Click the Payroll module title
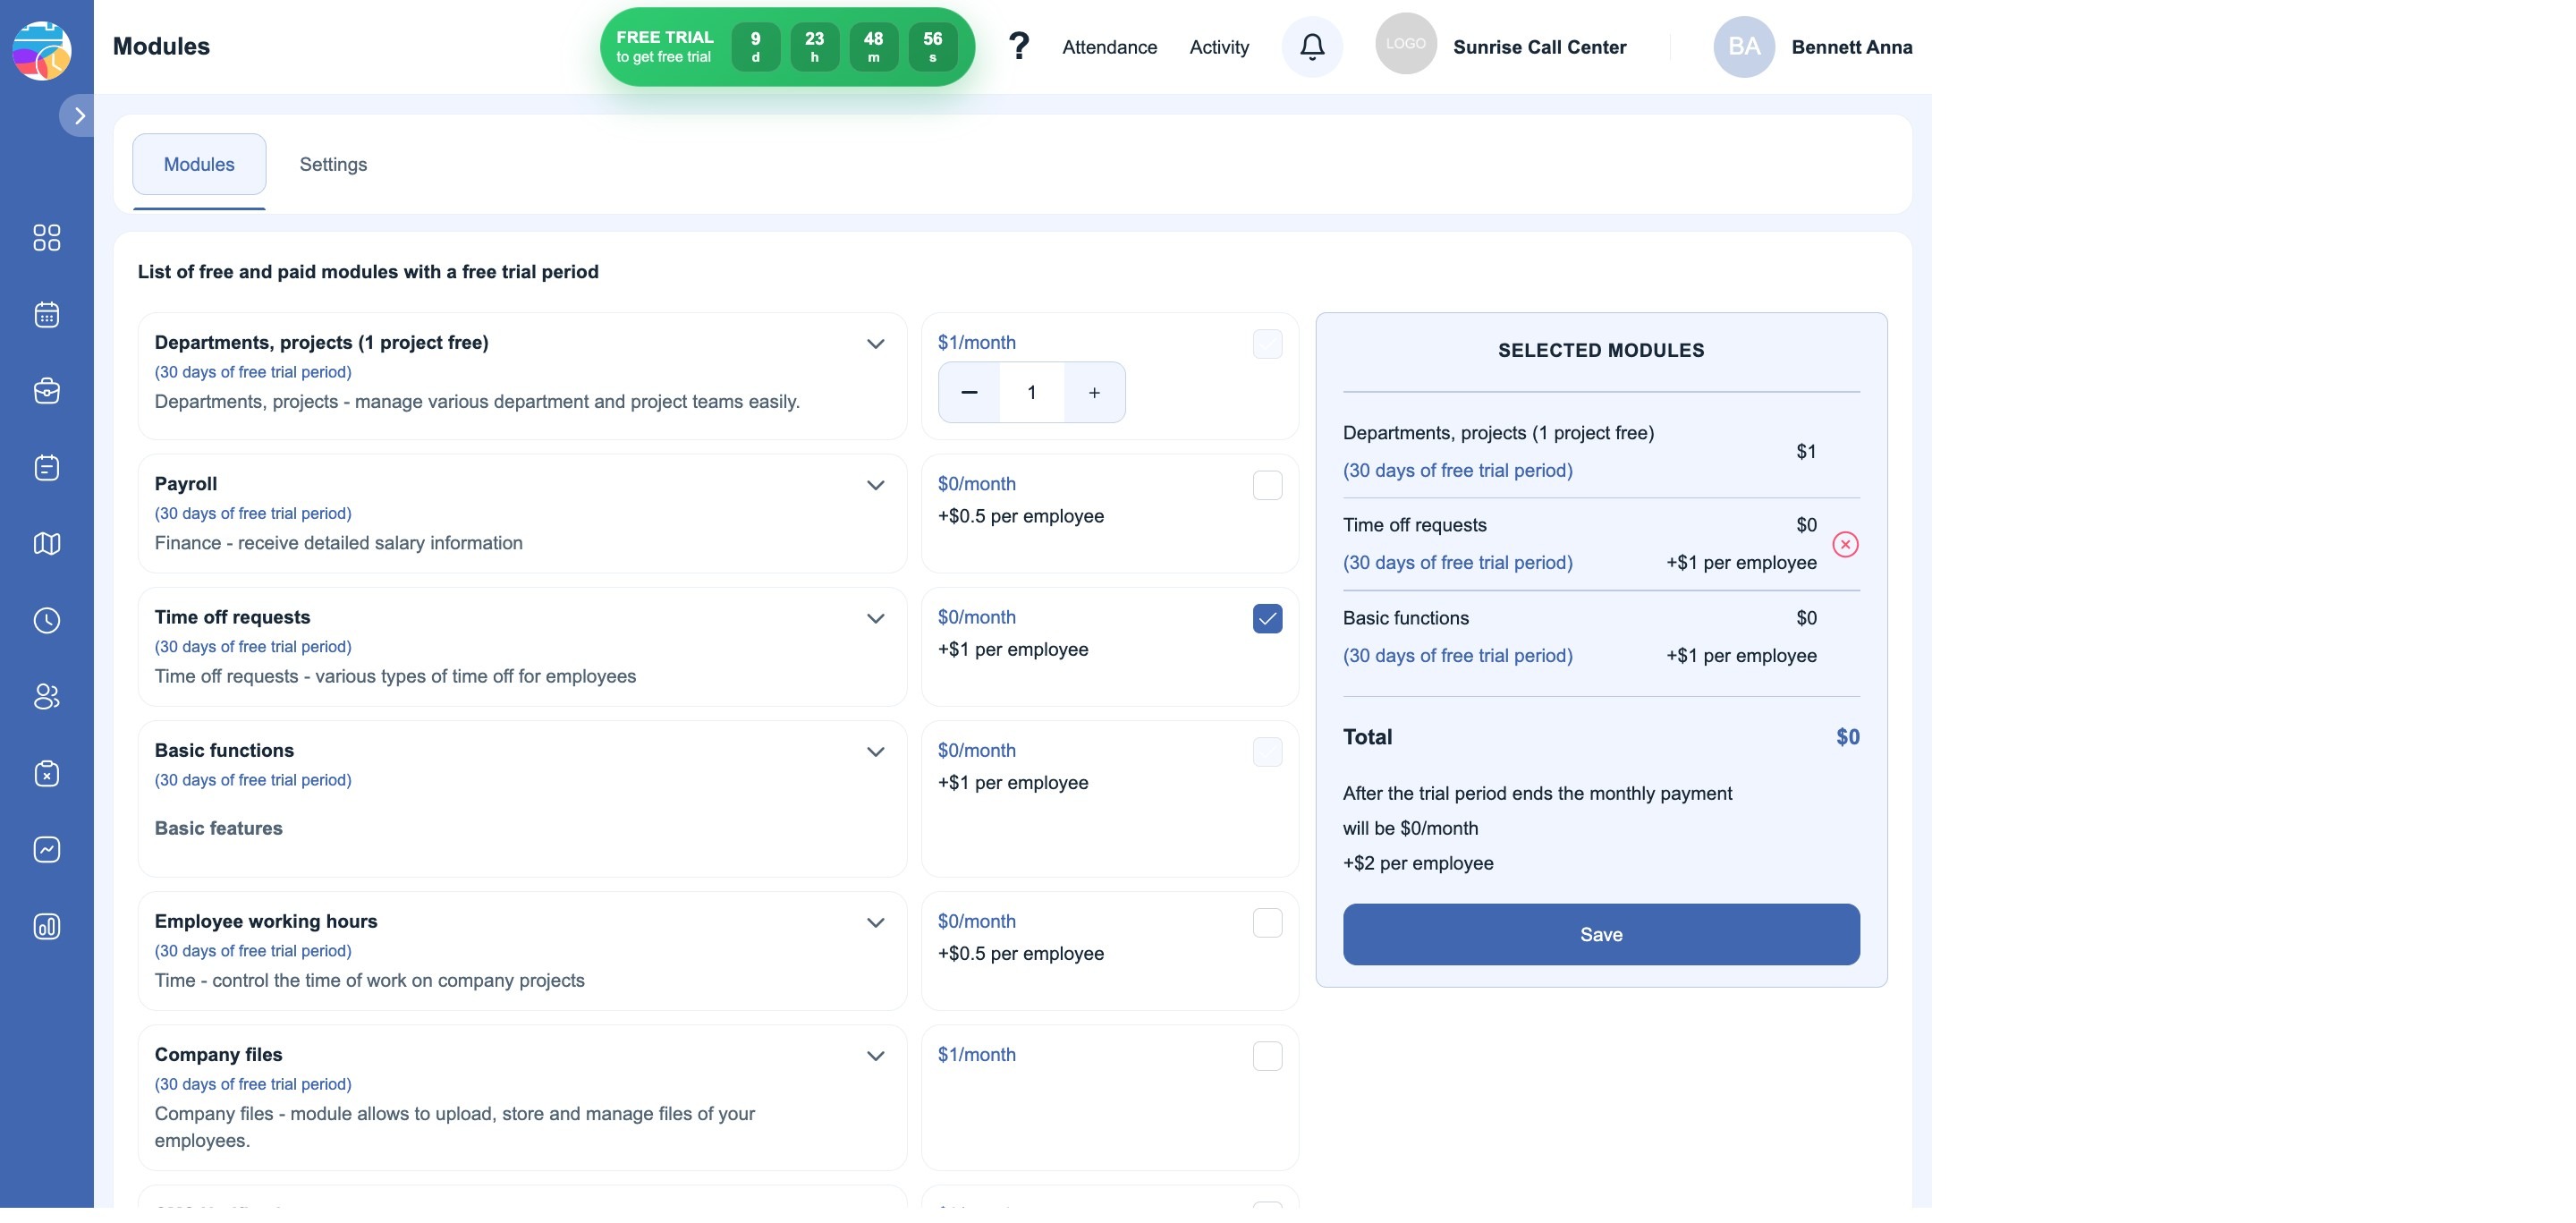Image resolution: width=2576 pixels, height=1223 pixels. pos(186,484)
